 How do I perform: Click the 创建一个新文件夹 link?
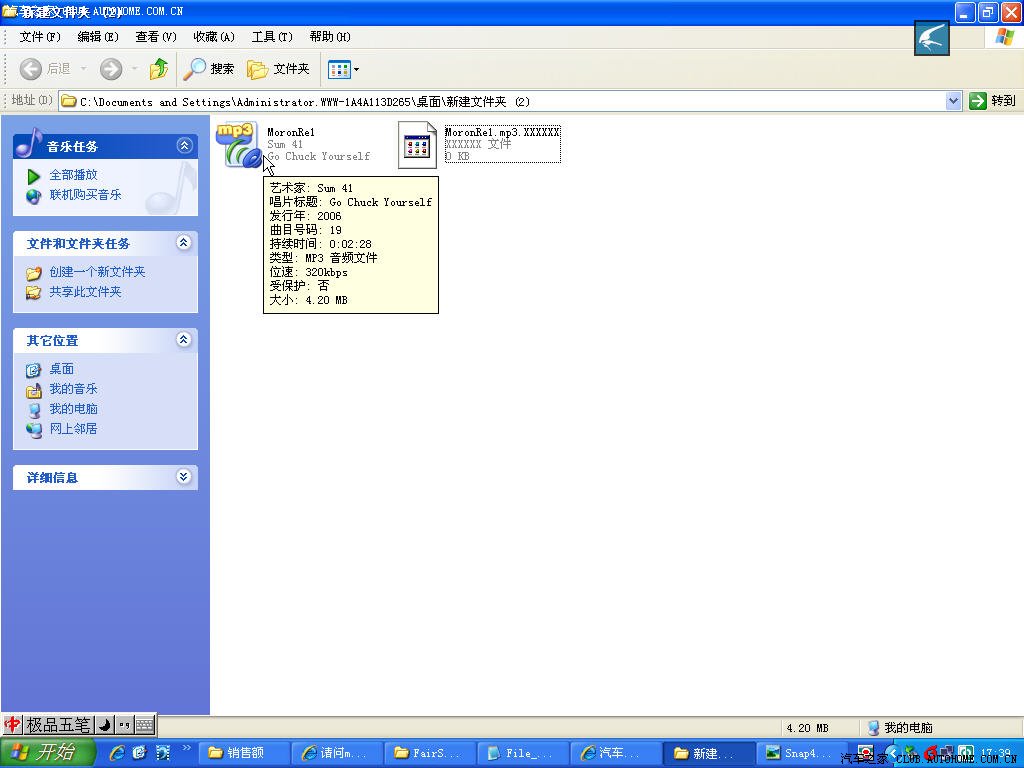click(97, 272)
